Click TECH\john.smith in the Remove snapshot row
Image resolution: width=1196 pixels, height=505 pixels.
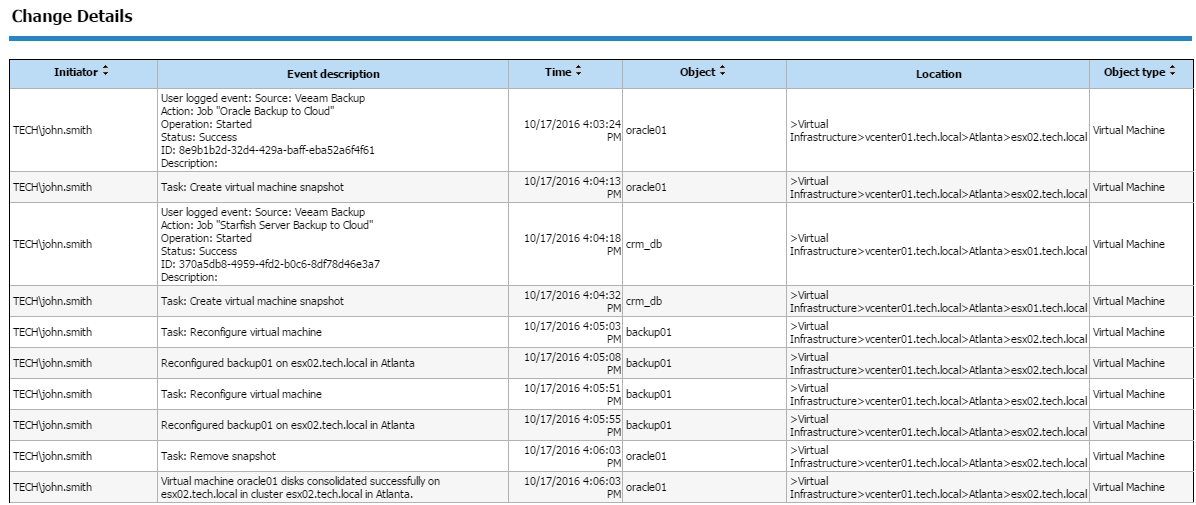pos(52,455)
